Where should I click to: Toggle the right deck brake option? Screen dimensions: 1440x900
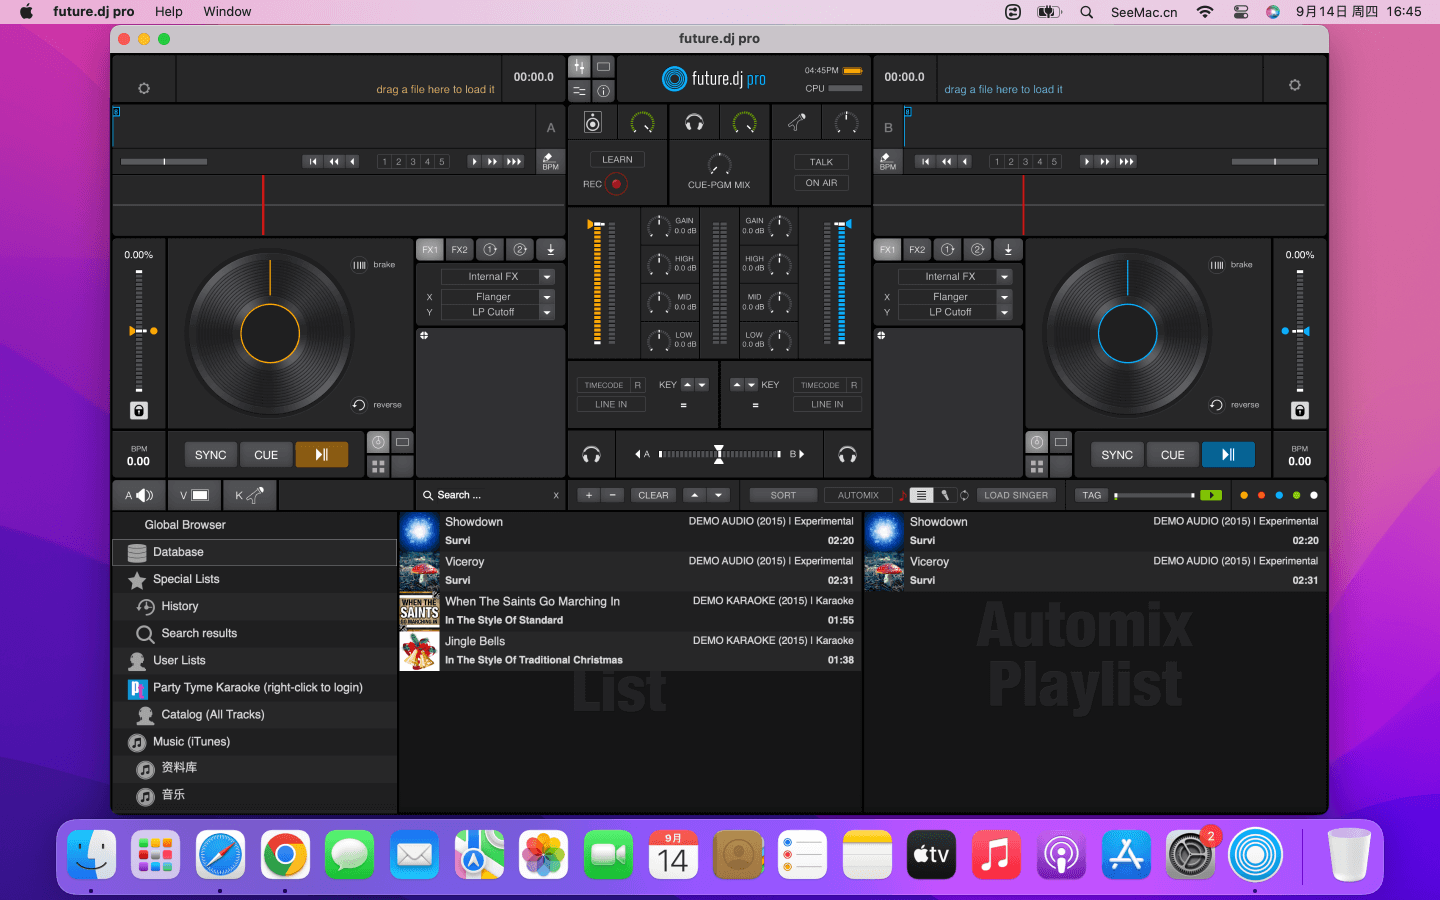click(1217, 265)
